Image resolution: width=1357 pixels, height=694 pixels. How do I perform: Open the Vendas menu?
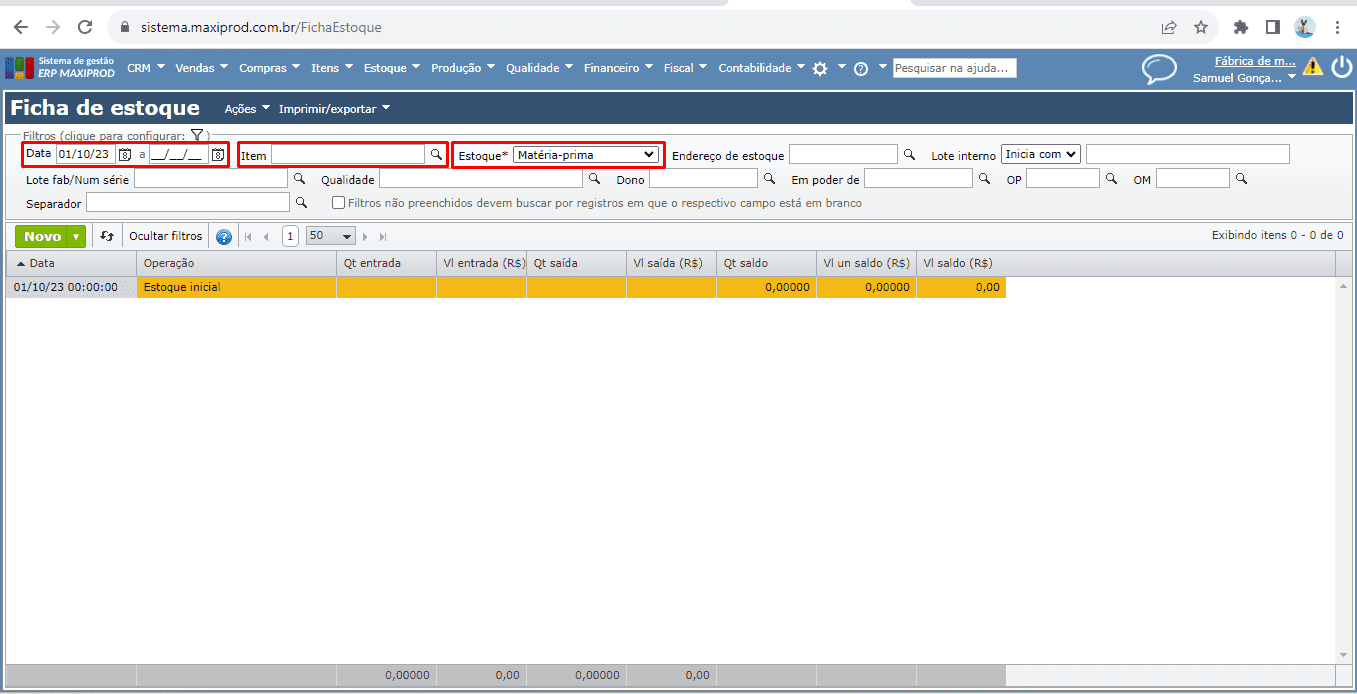(202, 68)
